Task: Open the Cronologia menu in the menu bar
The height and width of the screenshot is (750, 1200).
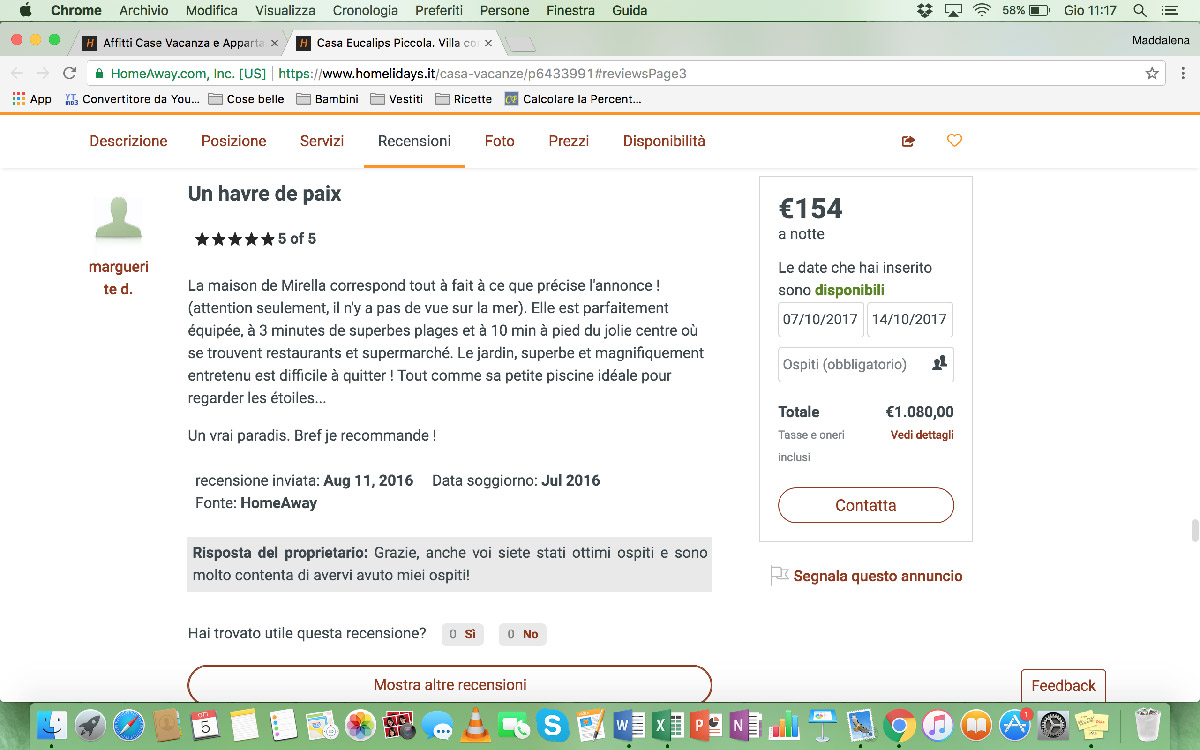Action: (364, 11)
